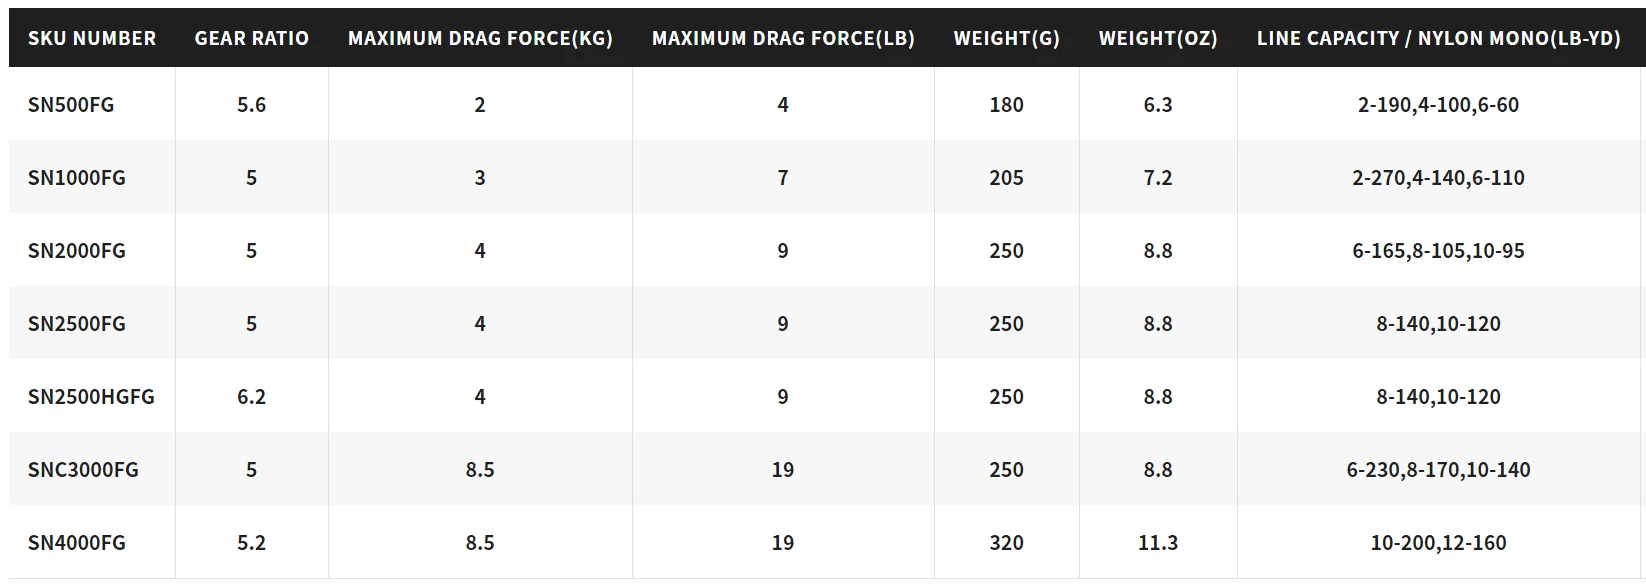Image resolution: width=1646 pixels, height=588 pixels.
Task: Select the 320 weight in grams cell
Action: (1006, 543)
